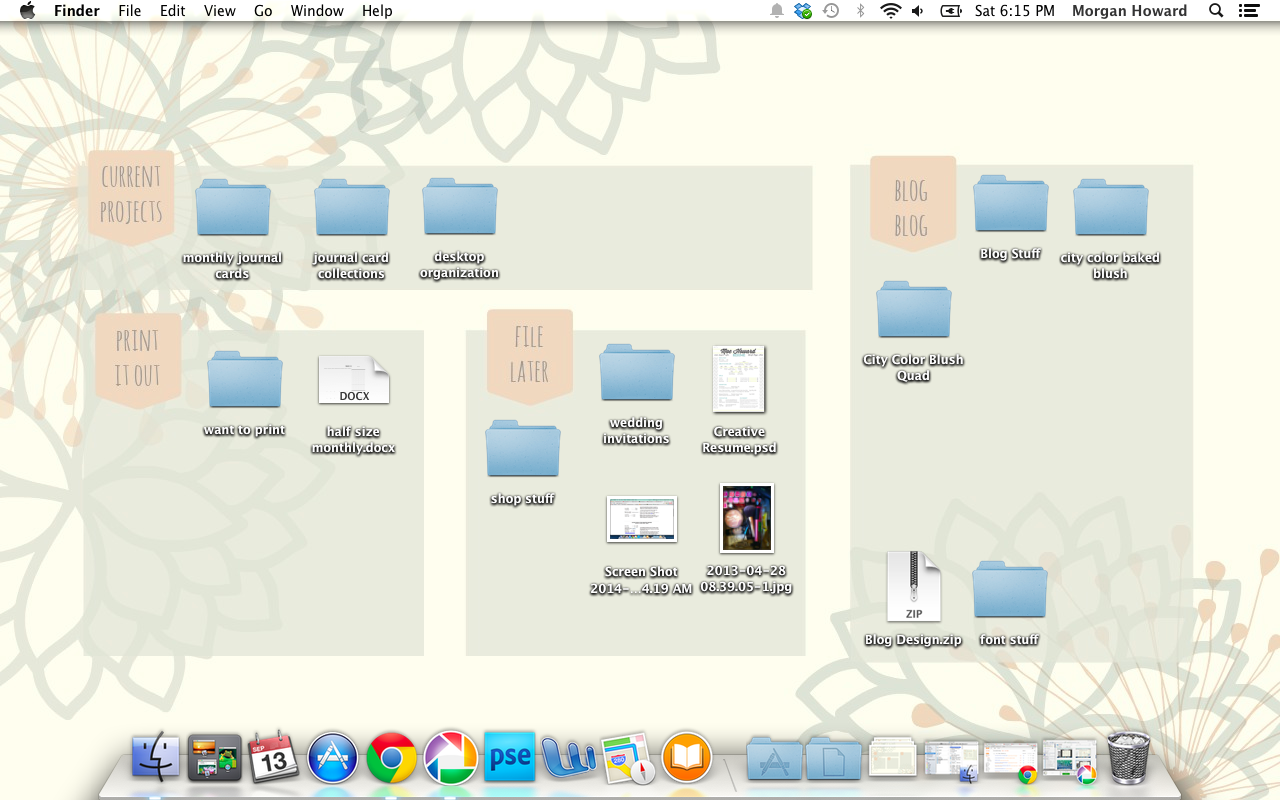Screen dimensions: 1280x800
Task: Open Calendar showing Sep 13 in Dock
Action: click(x=273, y=757)
